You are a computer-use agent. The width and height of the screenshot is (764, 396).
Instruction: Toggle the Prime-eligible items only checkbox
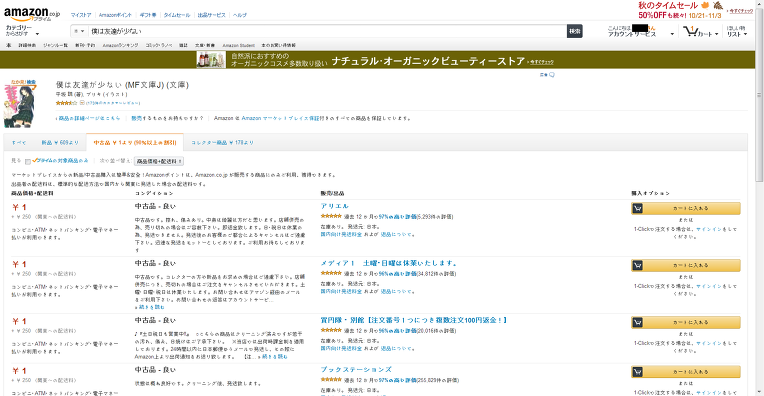point(28,161)
